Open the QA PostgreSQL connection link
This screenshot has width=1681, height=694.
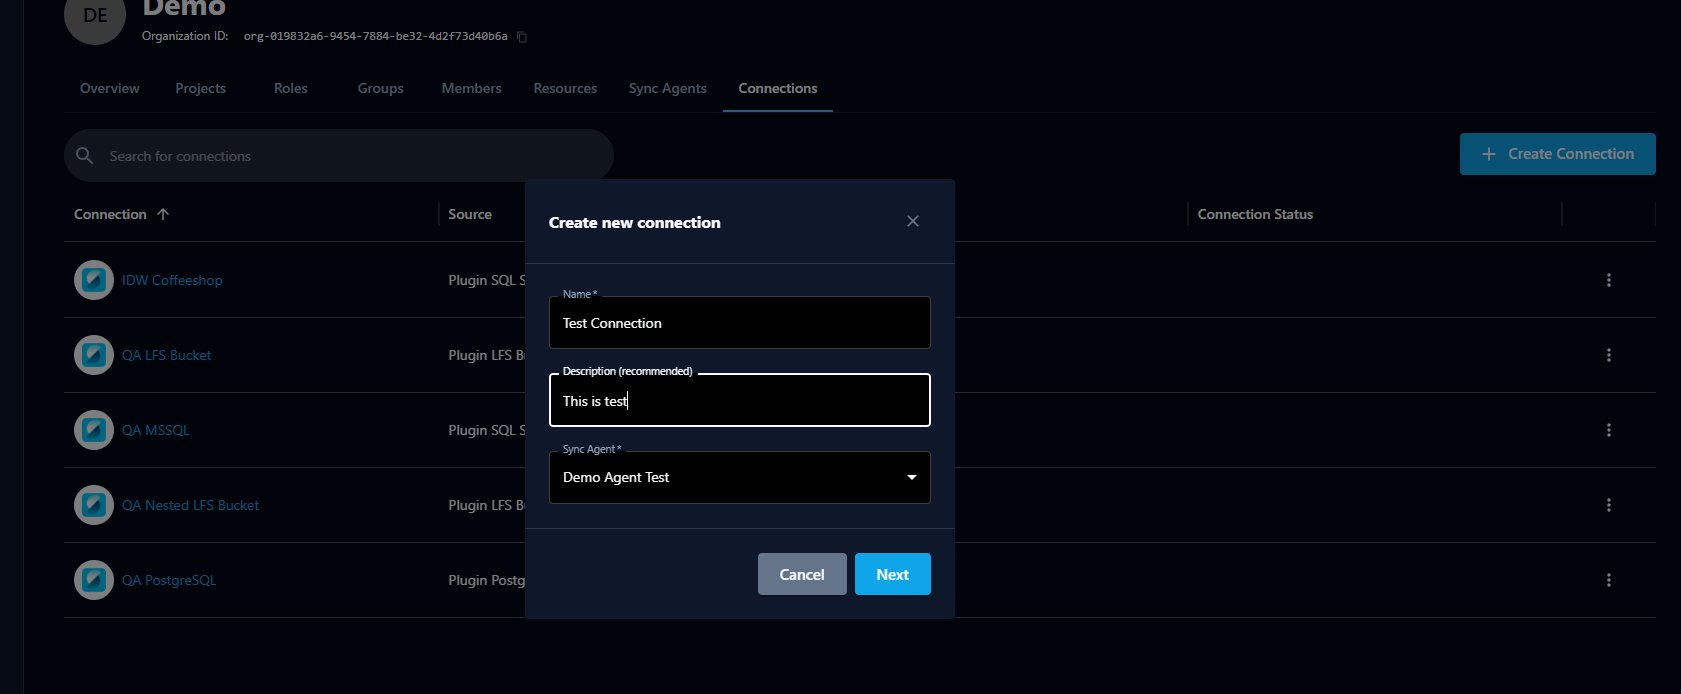[169, 580]
